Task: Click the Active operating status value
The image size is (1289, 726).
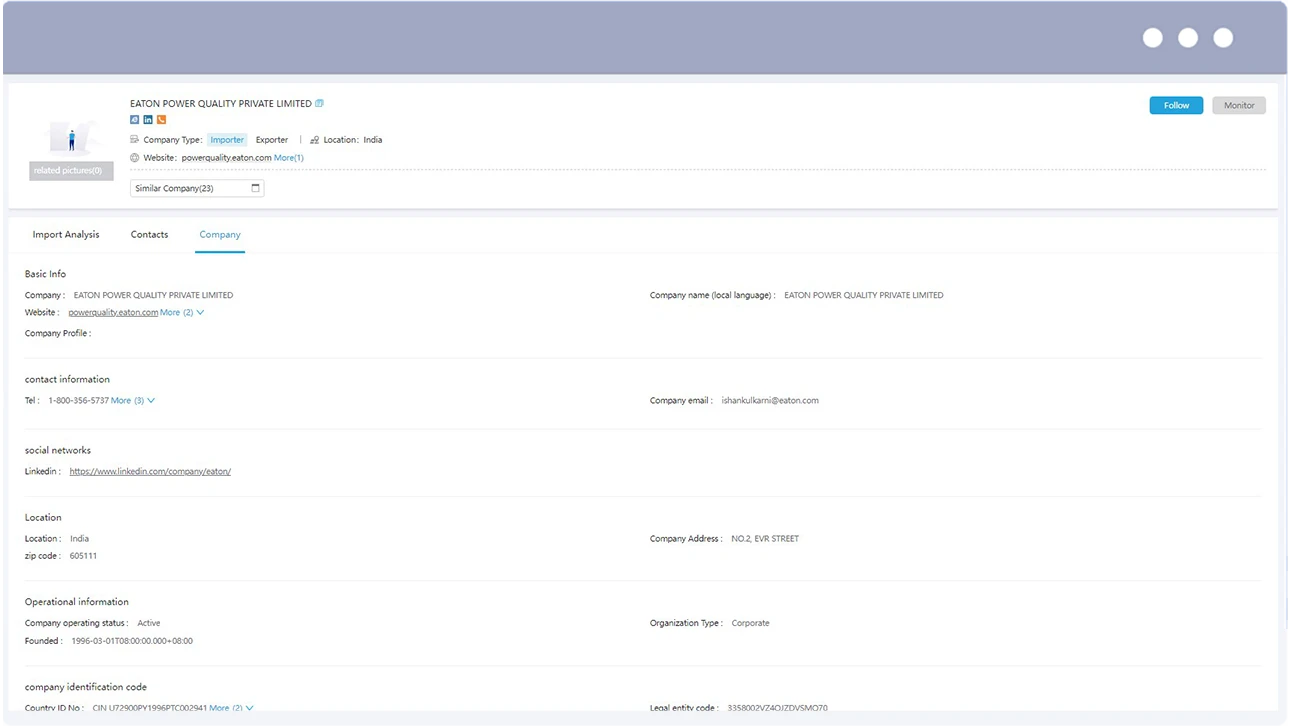Action: pyautogui.click(x=149, y=623)
